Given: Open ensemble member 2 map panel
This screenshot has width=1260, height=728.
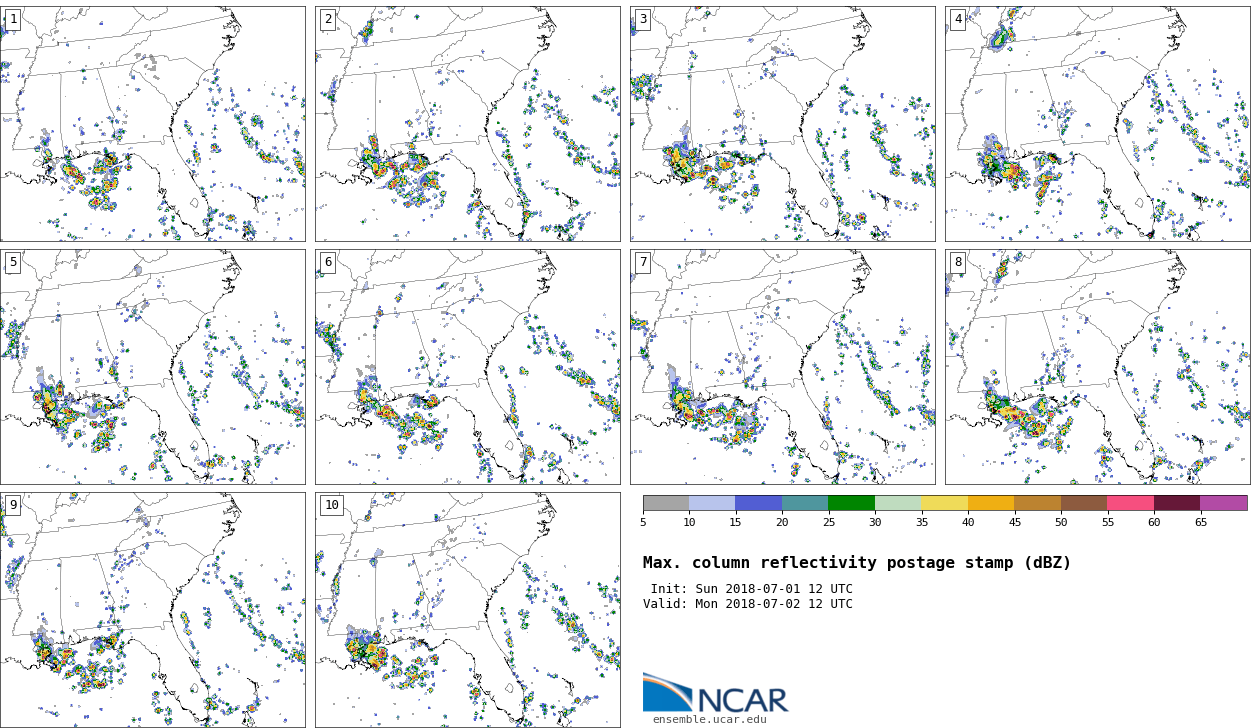Looking at the screenshot, I should pos(468,124).
